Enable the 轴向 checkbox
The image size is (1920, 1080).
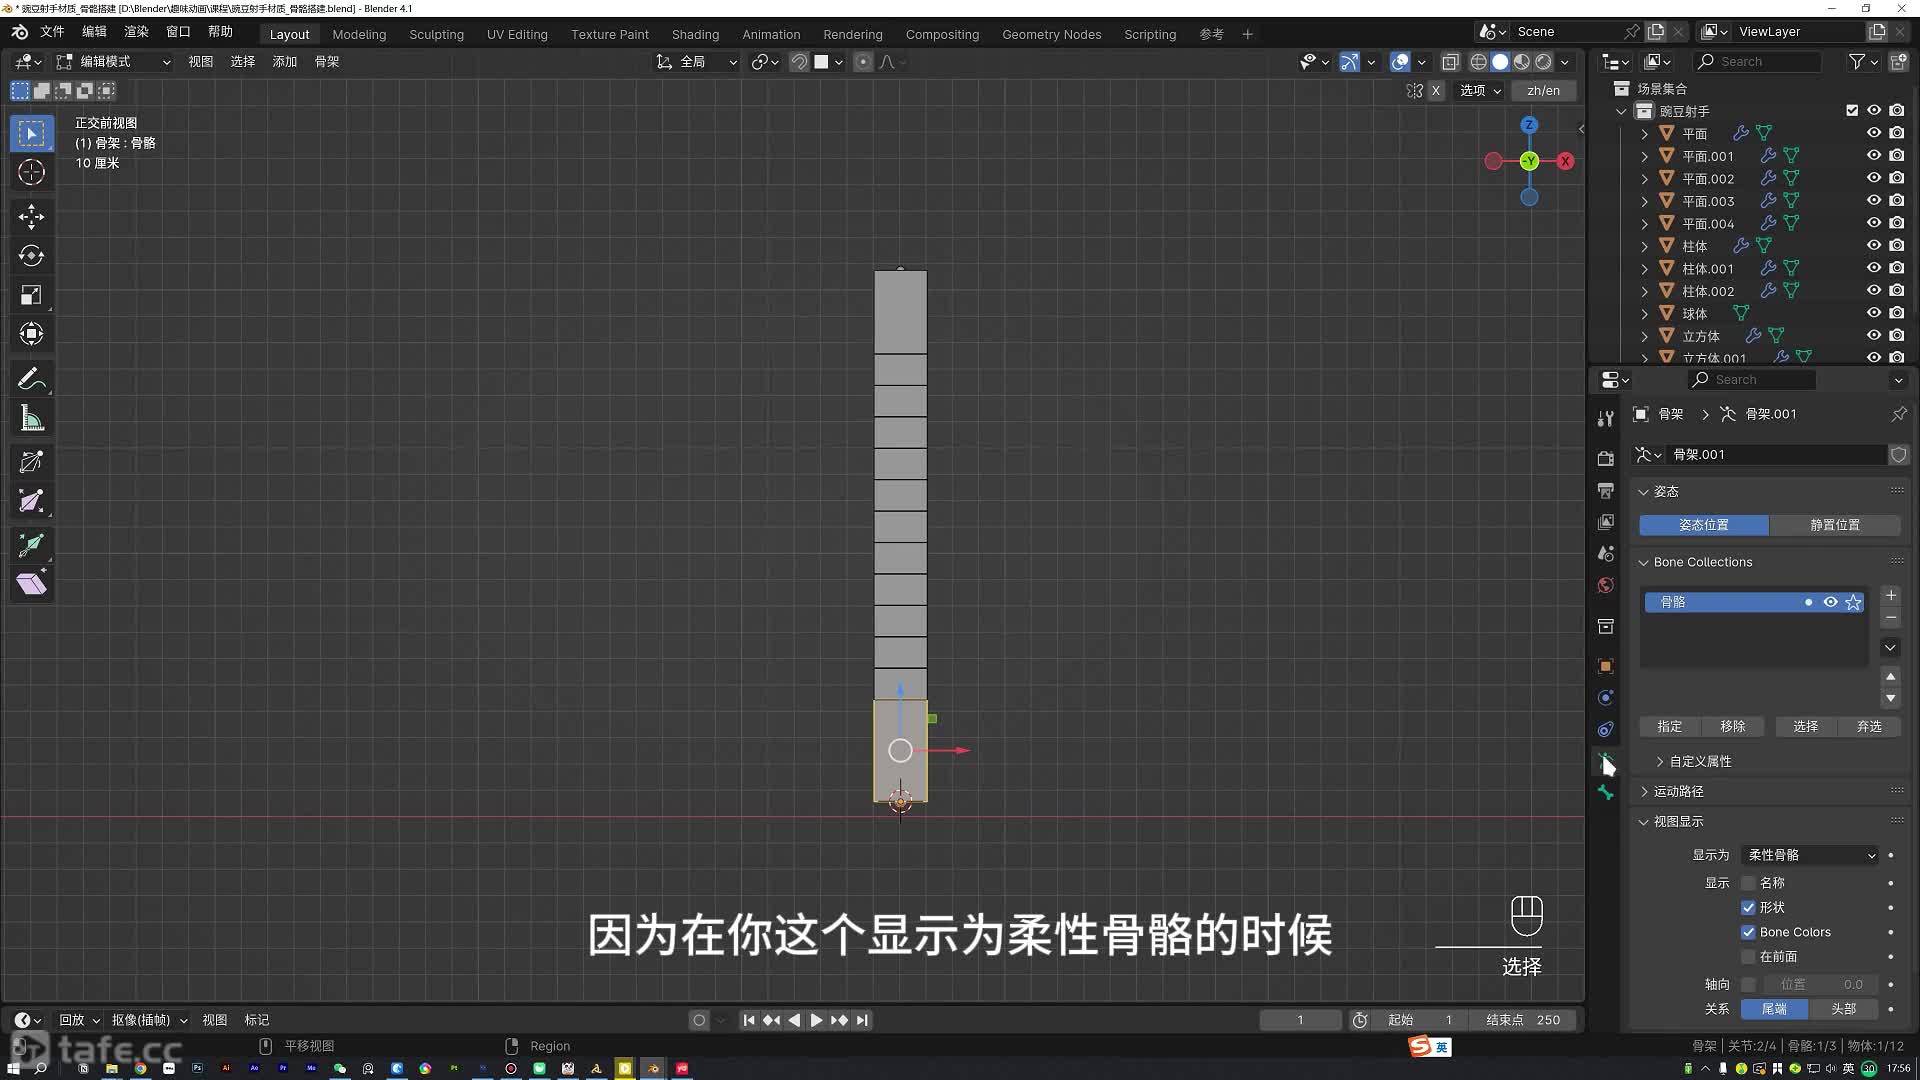coord(1748,985)
